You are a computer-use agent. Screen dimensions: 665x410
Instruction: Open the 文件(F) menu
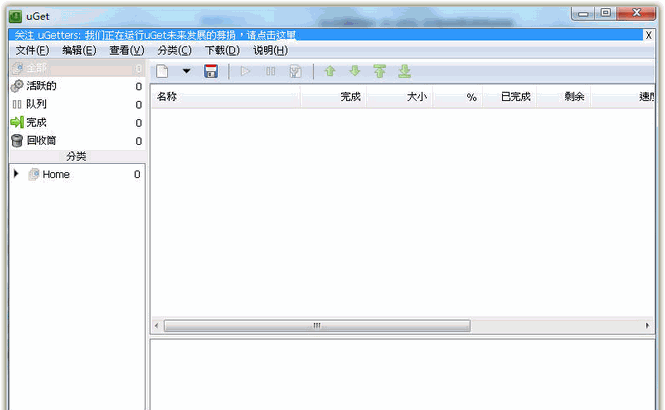[x=32, y=50]
